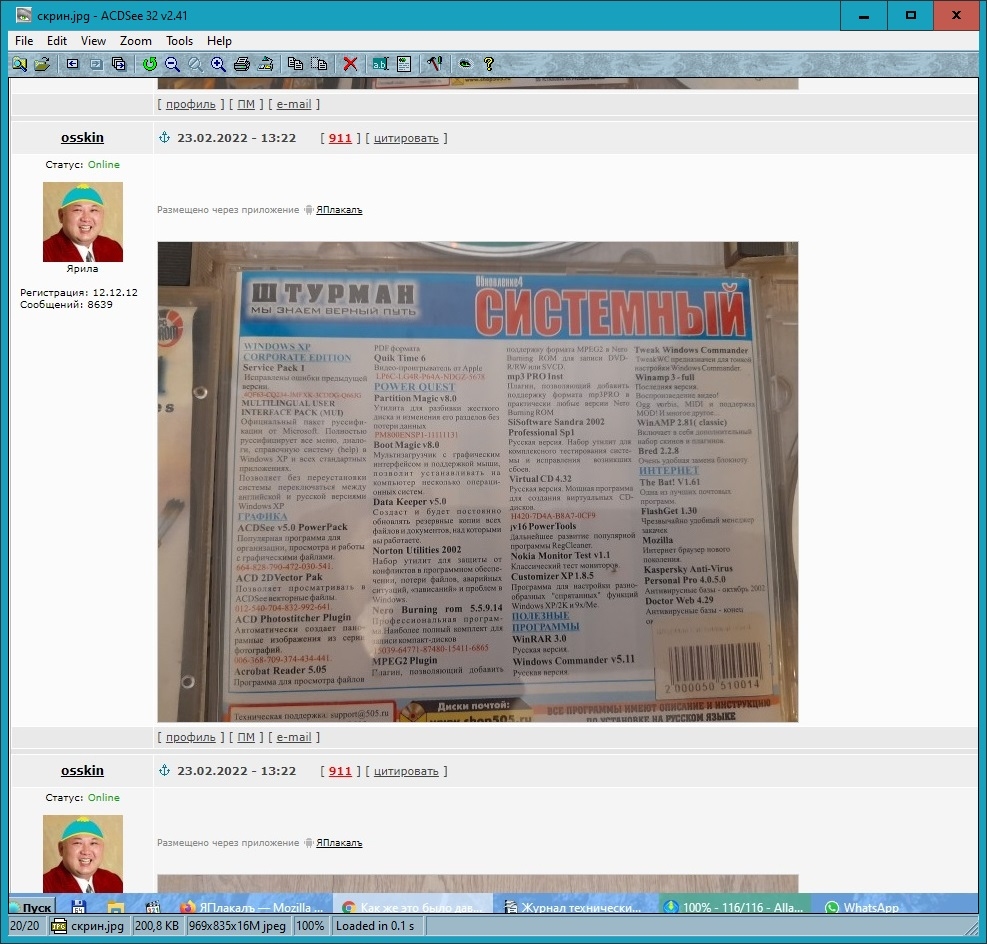This screenshot has height=944, width=987.
Task: Click the Пуск start button in the pictured taskbar
Action: [x=32, y=907]
